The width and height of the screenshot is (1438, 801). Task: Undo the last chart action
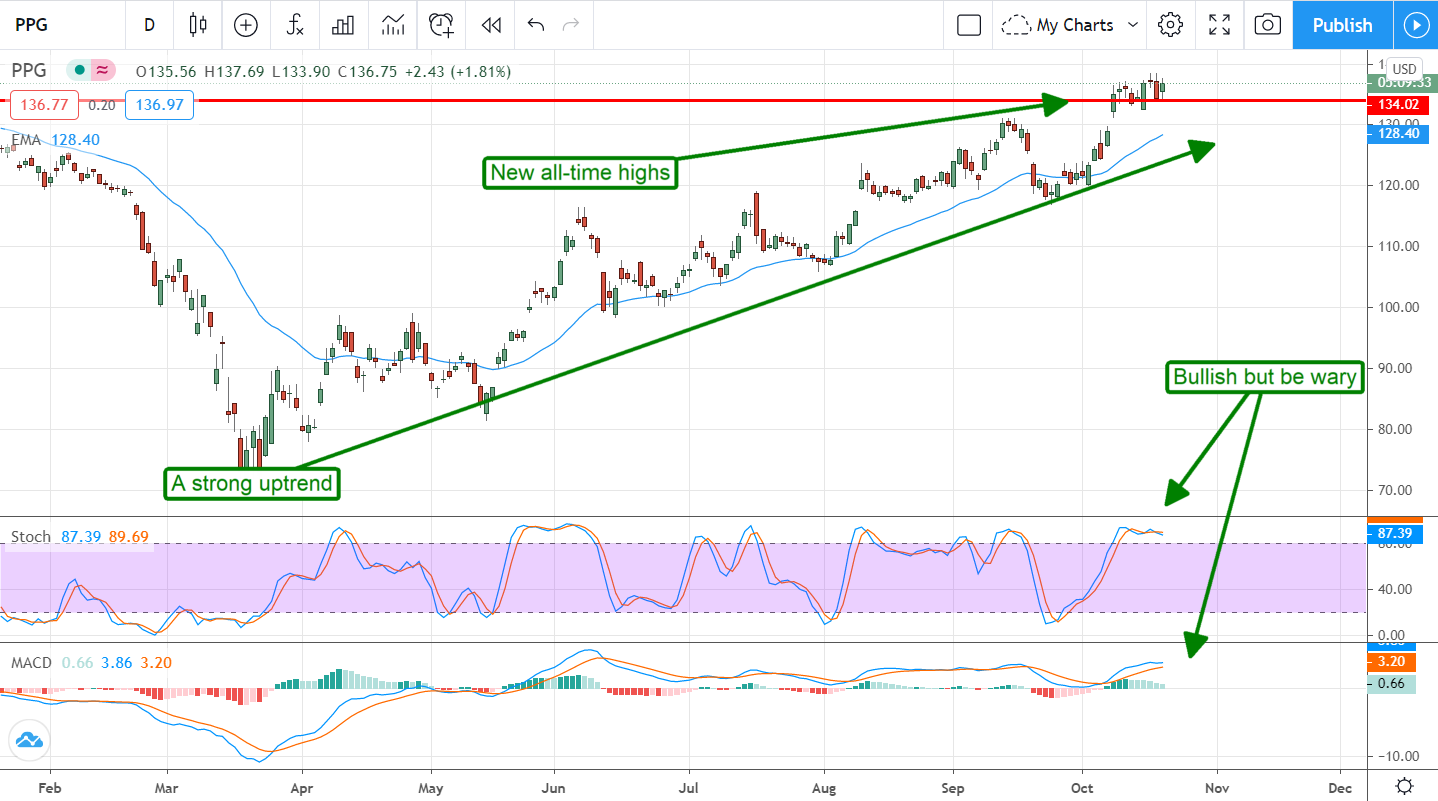[536, 25]
